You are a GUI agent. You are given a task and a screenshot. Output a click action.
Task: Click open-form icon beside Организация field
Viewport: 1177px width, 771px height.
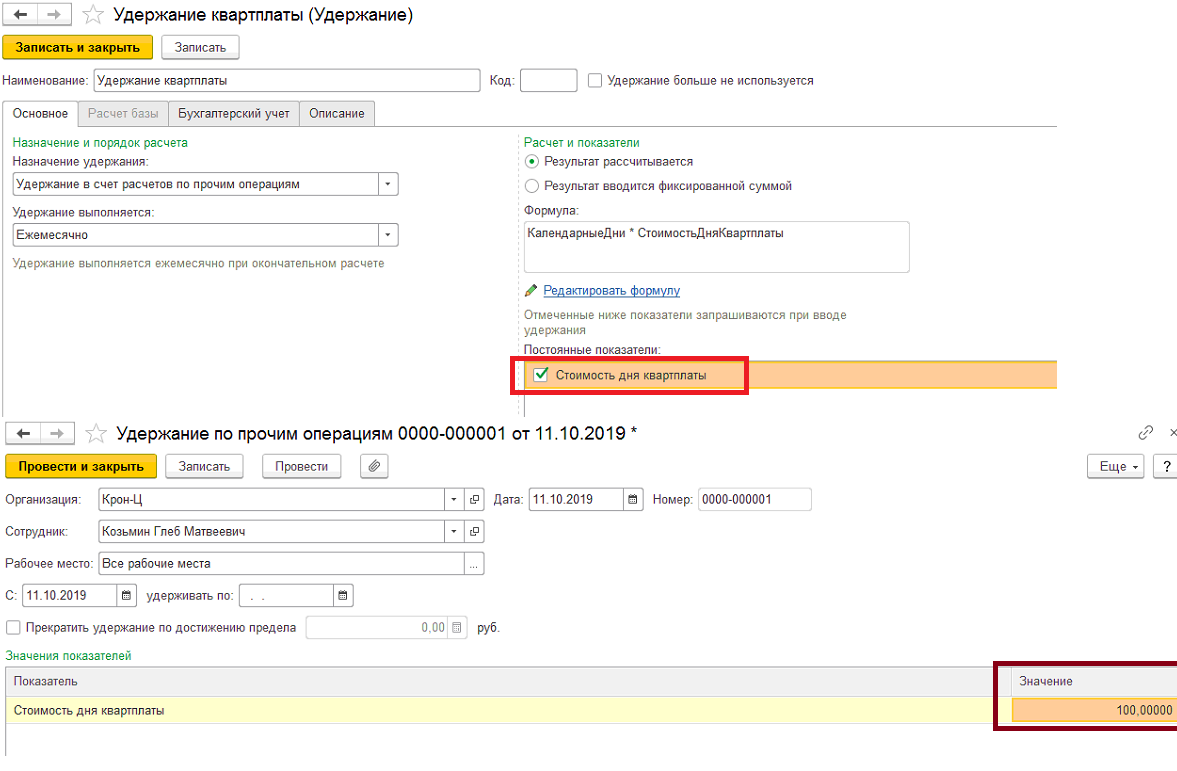(x=474, y=499)
